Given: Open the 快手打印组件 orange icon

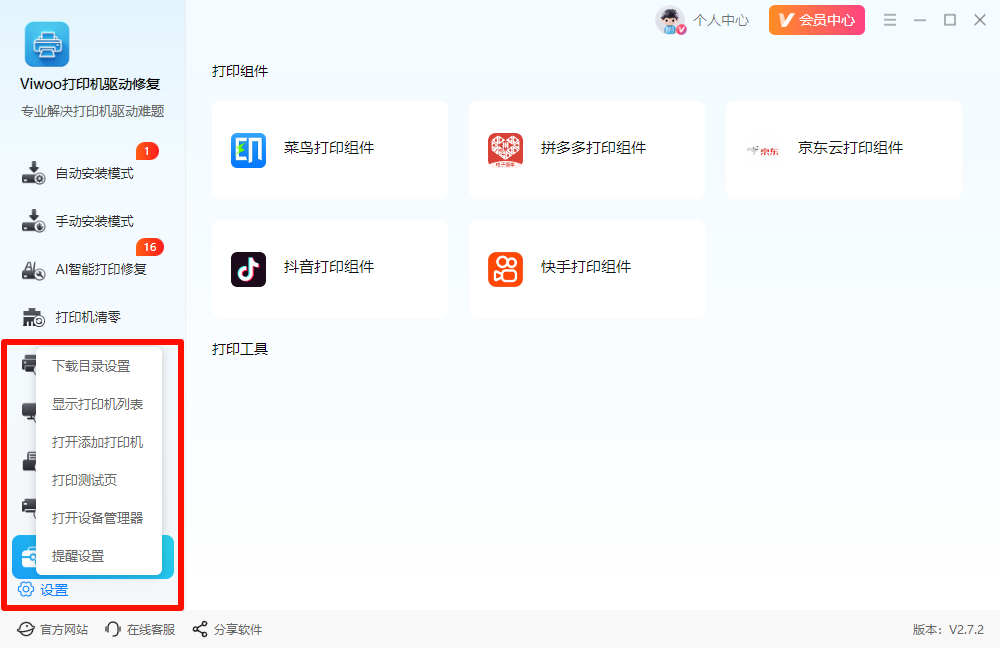Looking at the screenshot, I should [x=505, y=269].
